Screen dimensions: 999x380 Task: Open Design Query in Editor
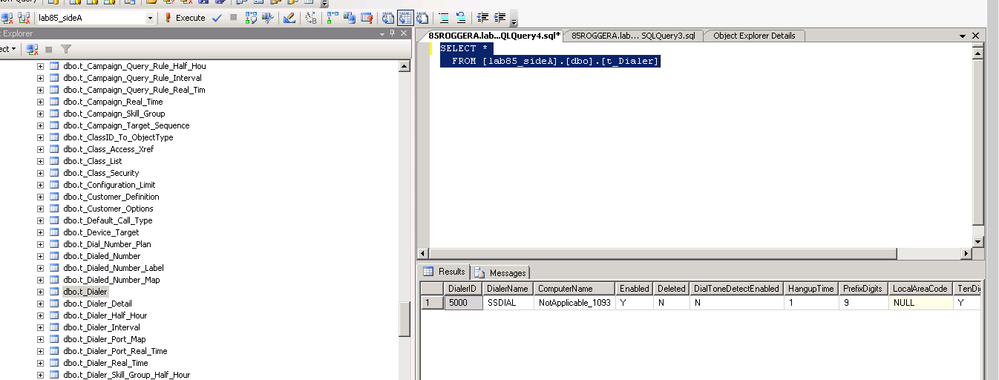(289, 18)
